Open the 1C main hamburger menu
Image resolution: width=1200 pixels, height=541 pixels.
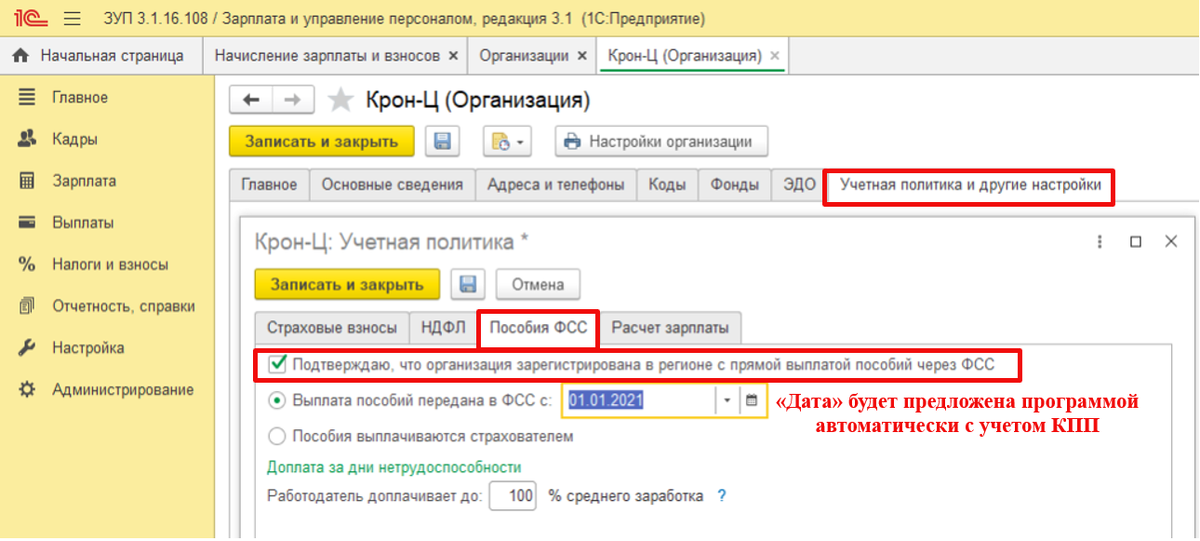pos(72,19)
